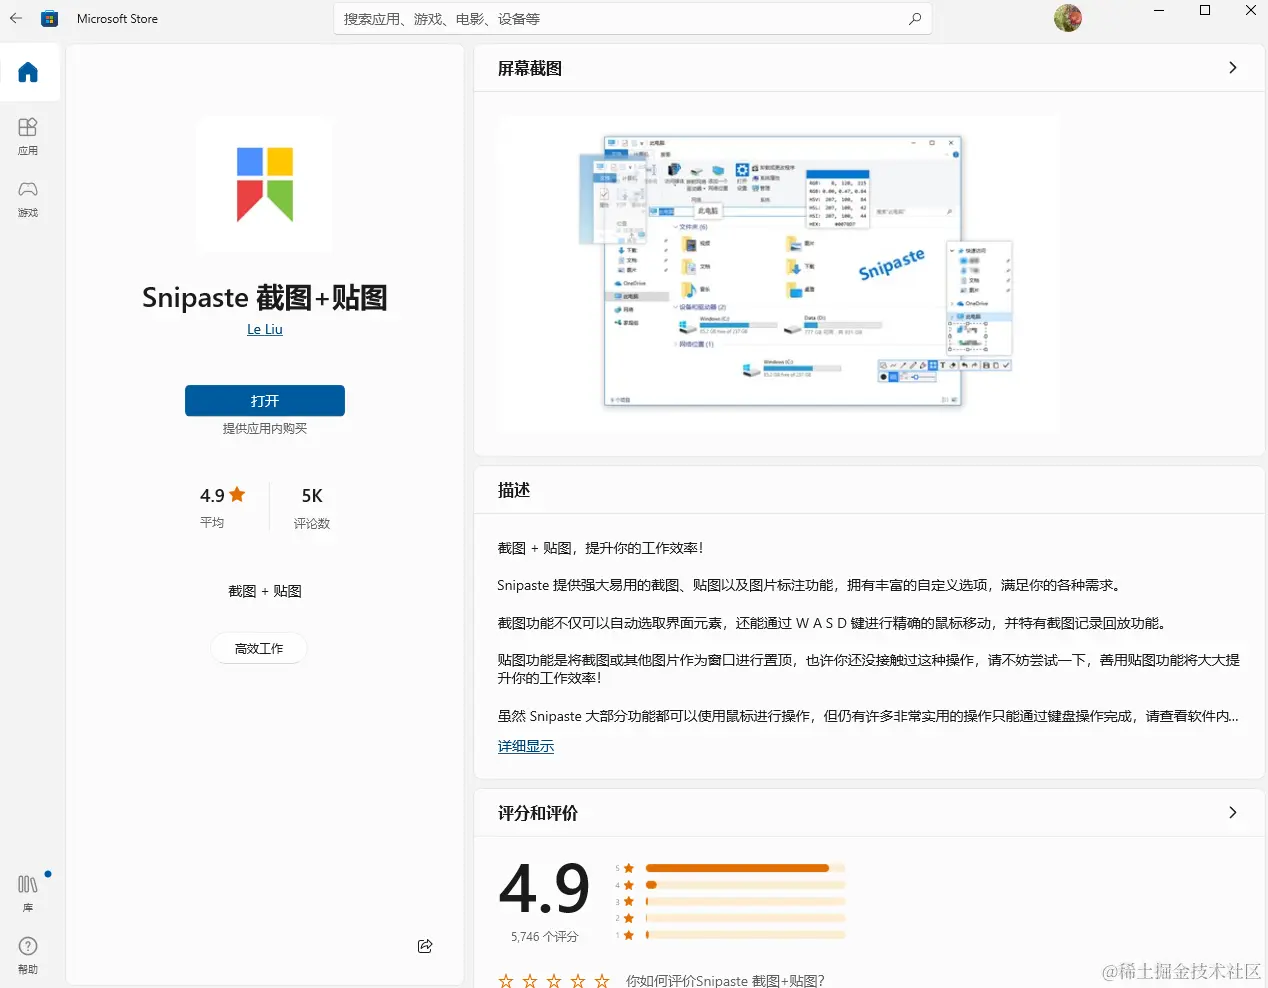
Task: Click the 截图 + 贴图 tagline text
Action: pyautogui.click(x=265, y=591)
